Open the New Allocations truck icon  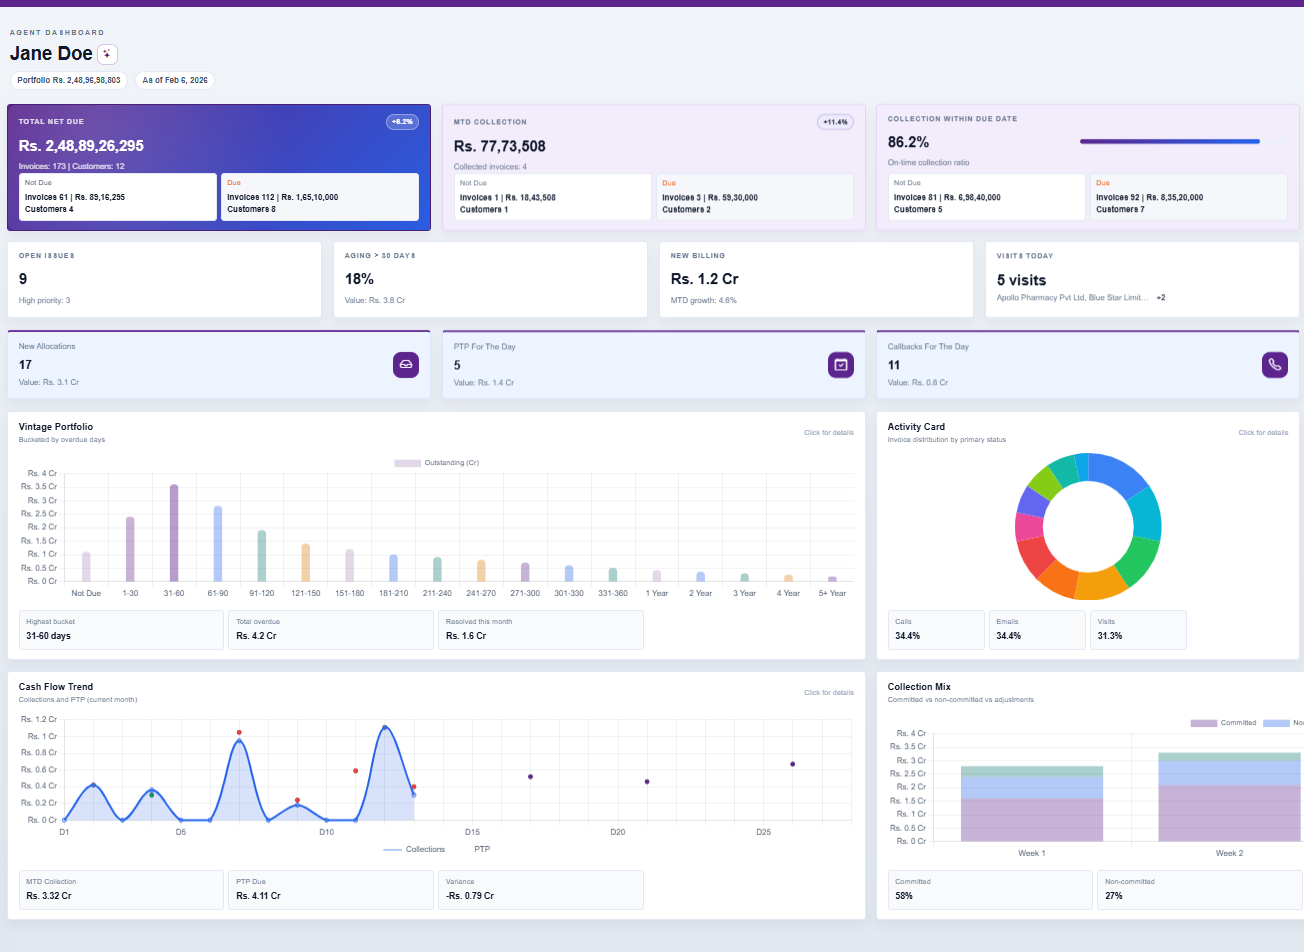click(x=406, y=365)
